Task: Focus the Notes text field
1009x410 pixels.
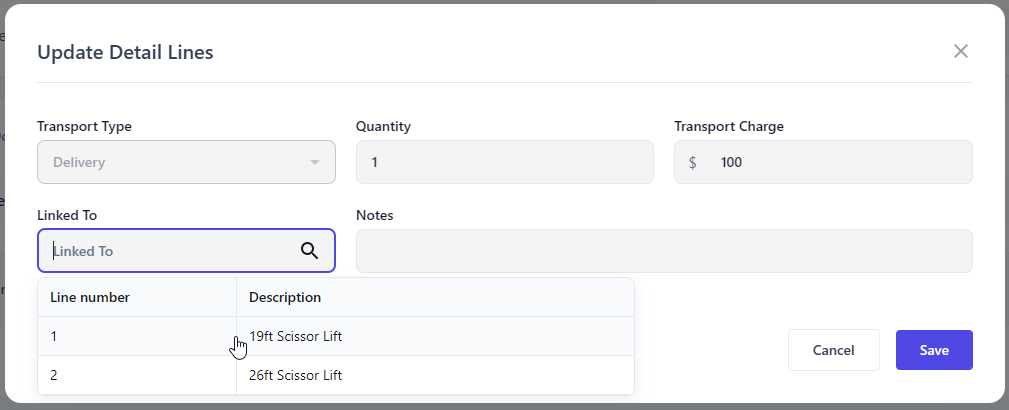Action: coord(664,251)
